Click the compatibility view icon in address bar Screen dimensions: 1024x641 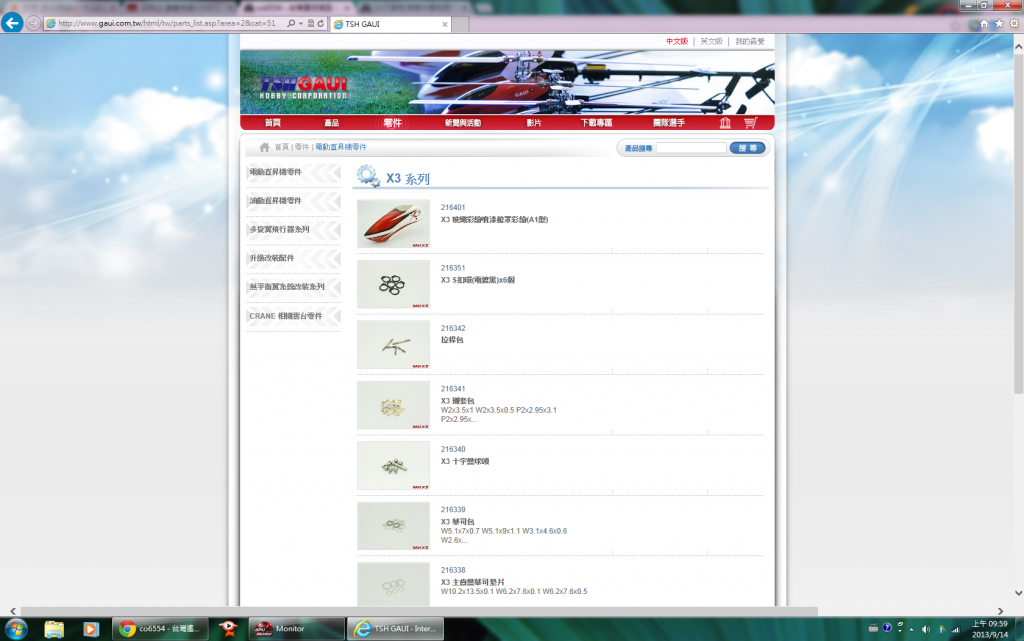point(311,23)
